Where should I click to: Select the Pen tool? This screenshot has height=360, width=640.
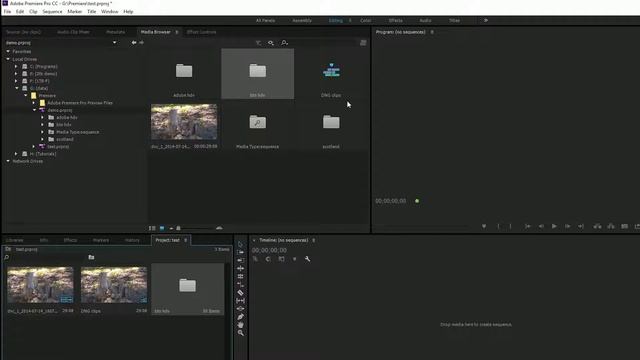point(240,317)
